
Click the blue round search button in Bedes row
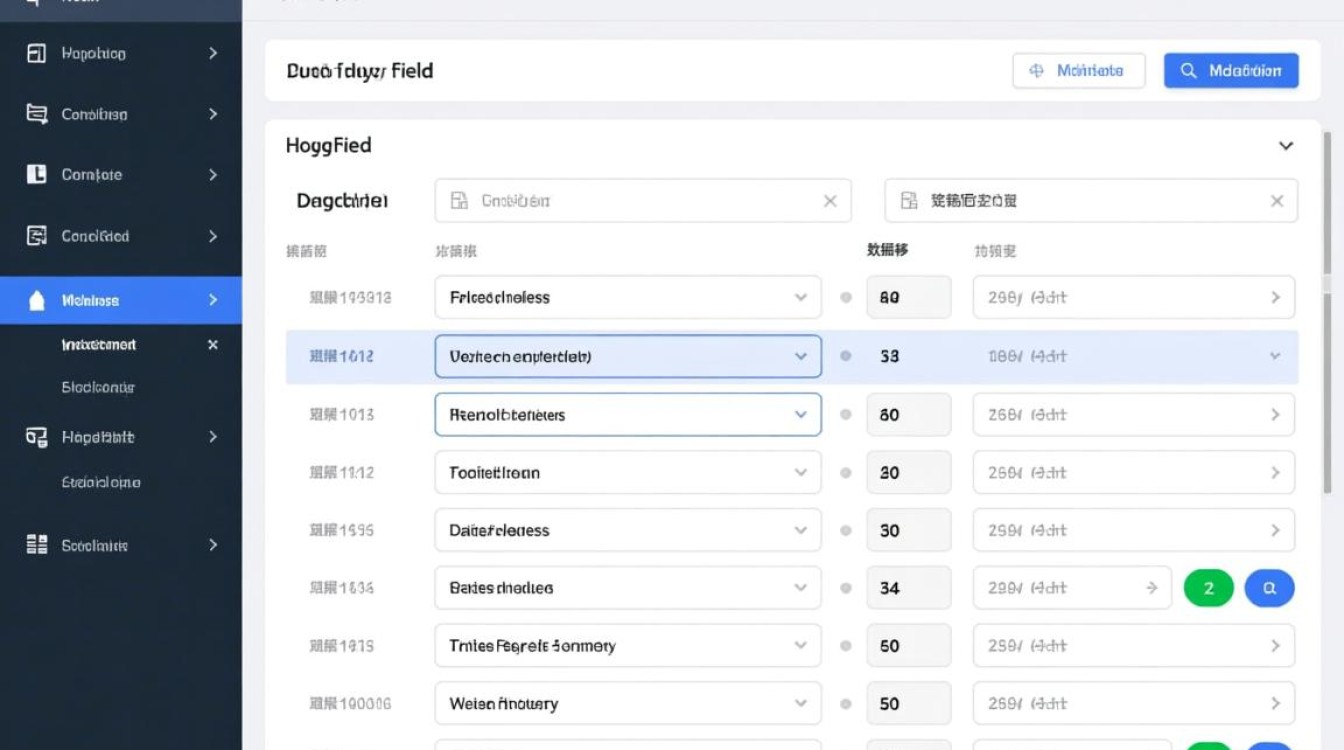point(1269,588)
